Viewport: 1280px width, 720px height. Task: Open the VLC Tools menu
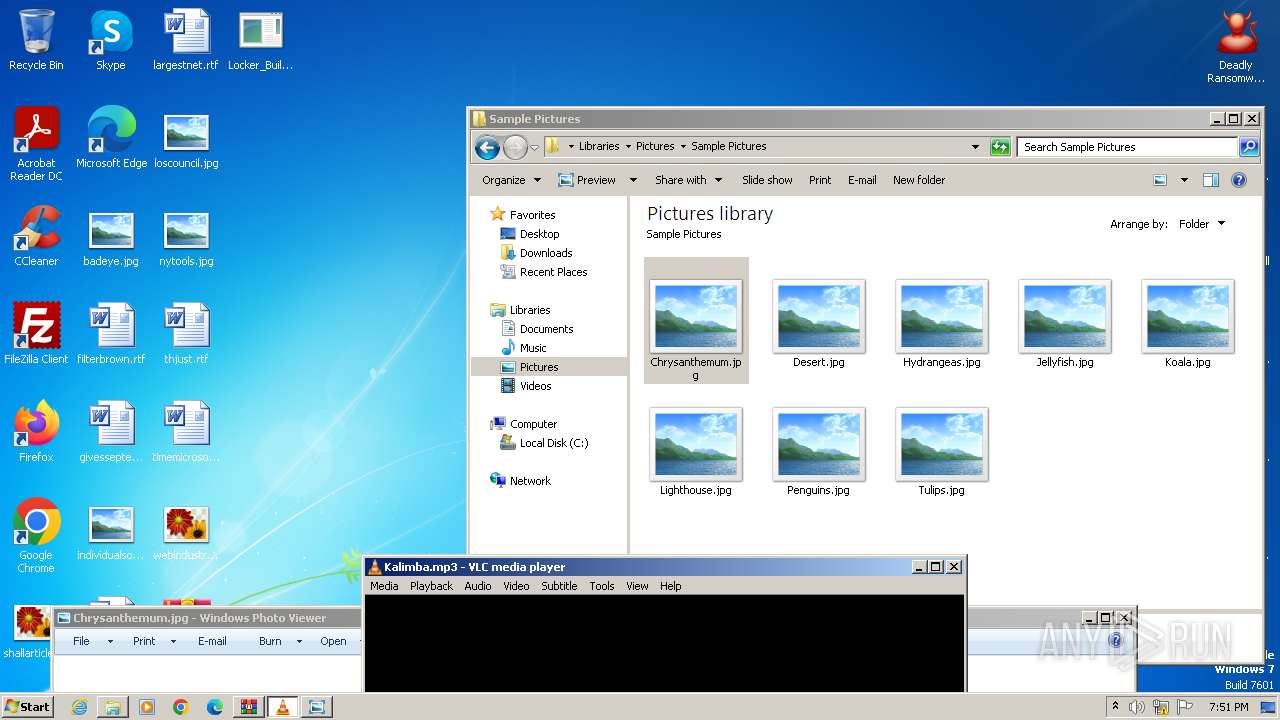tap(602, 586)
